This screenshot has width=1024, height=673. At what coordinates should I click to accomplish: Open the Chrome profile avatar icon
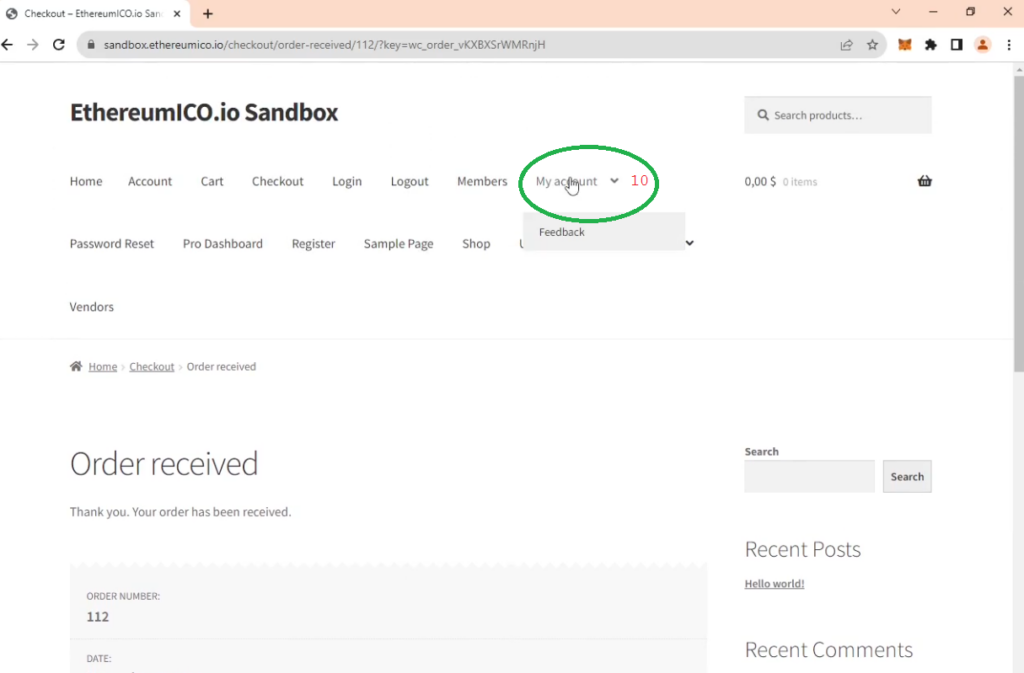(982, 45)
